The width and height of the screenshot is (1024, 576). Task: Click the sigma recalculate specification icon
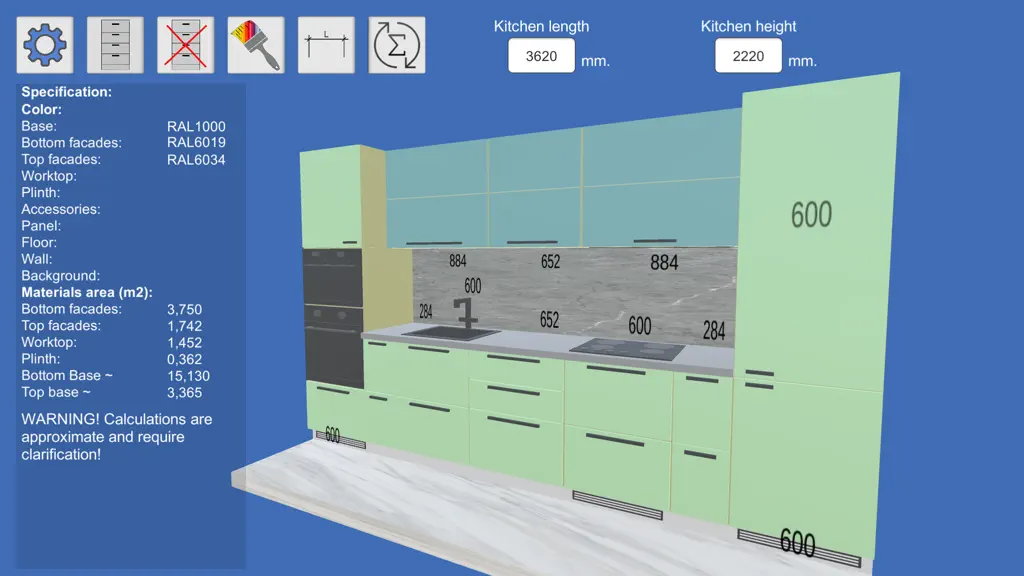coord(397,45)
